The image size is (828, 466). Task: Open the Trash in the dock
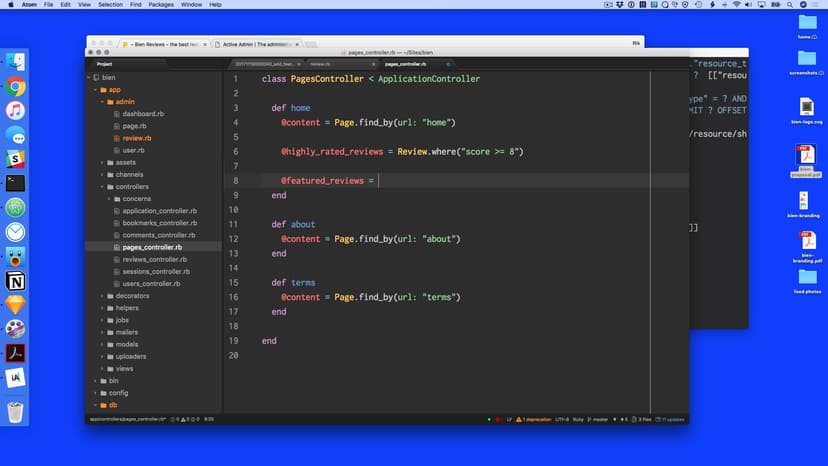tap(16, 411)
